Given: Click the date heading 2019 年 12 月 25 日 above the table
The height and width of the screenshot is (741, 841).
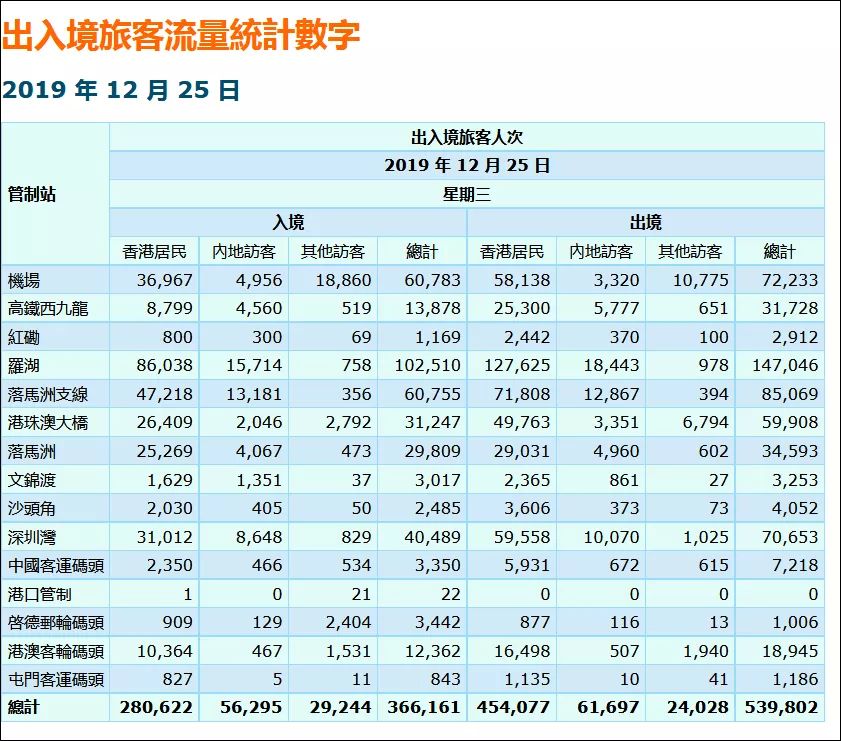Looking at the screenshot, I should (121, 90).
